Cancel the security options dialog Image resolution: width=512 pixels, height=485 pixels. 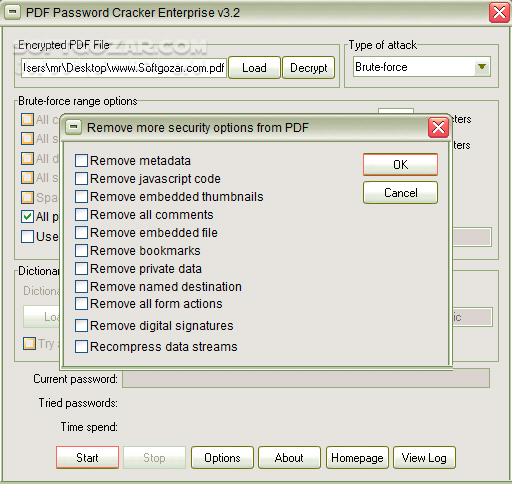pyautogui.click(x=400, y=193)
